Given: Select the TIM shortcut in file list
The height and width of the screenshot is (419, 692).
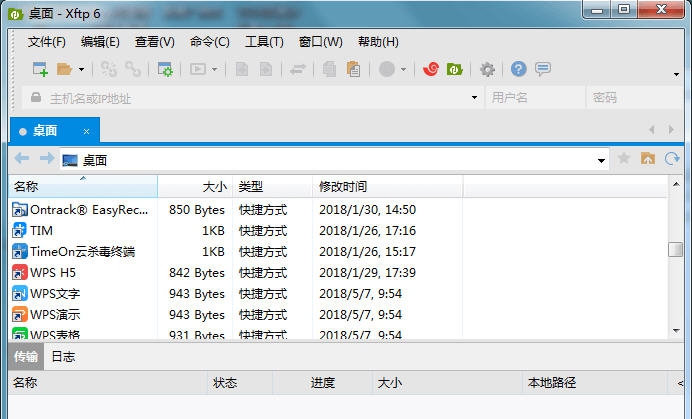Looking at the screenshot, I should coord(41,231).
